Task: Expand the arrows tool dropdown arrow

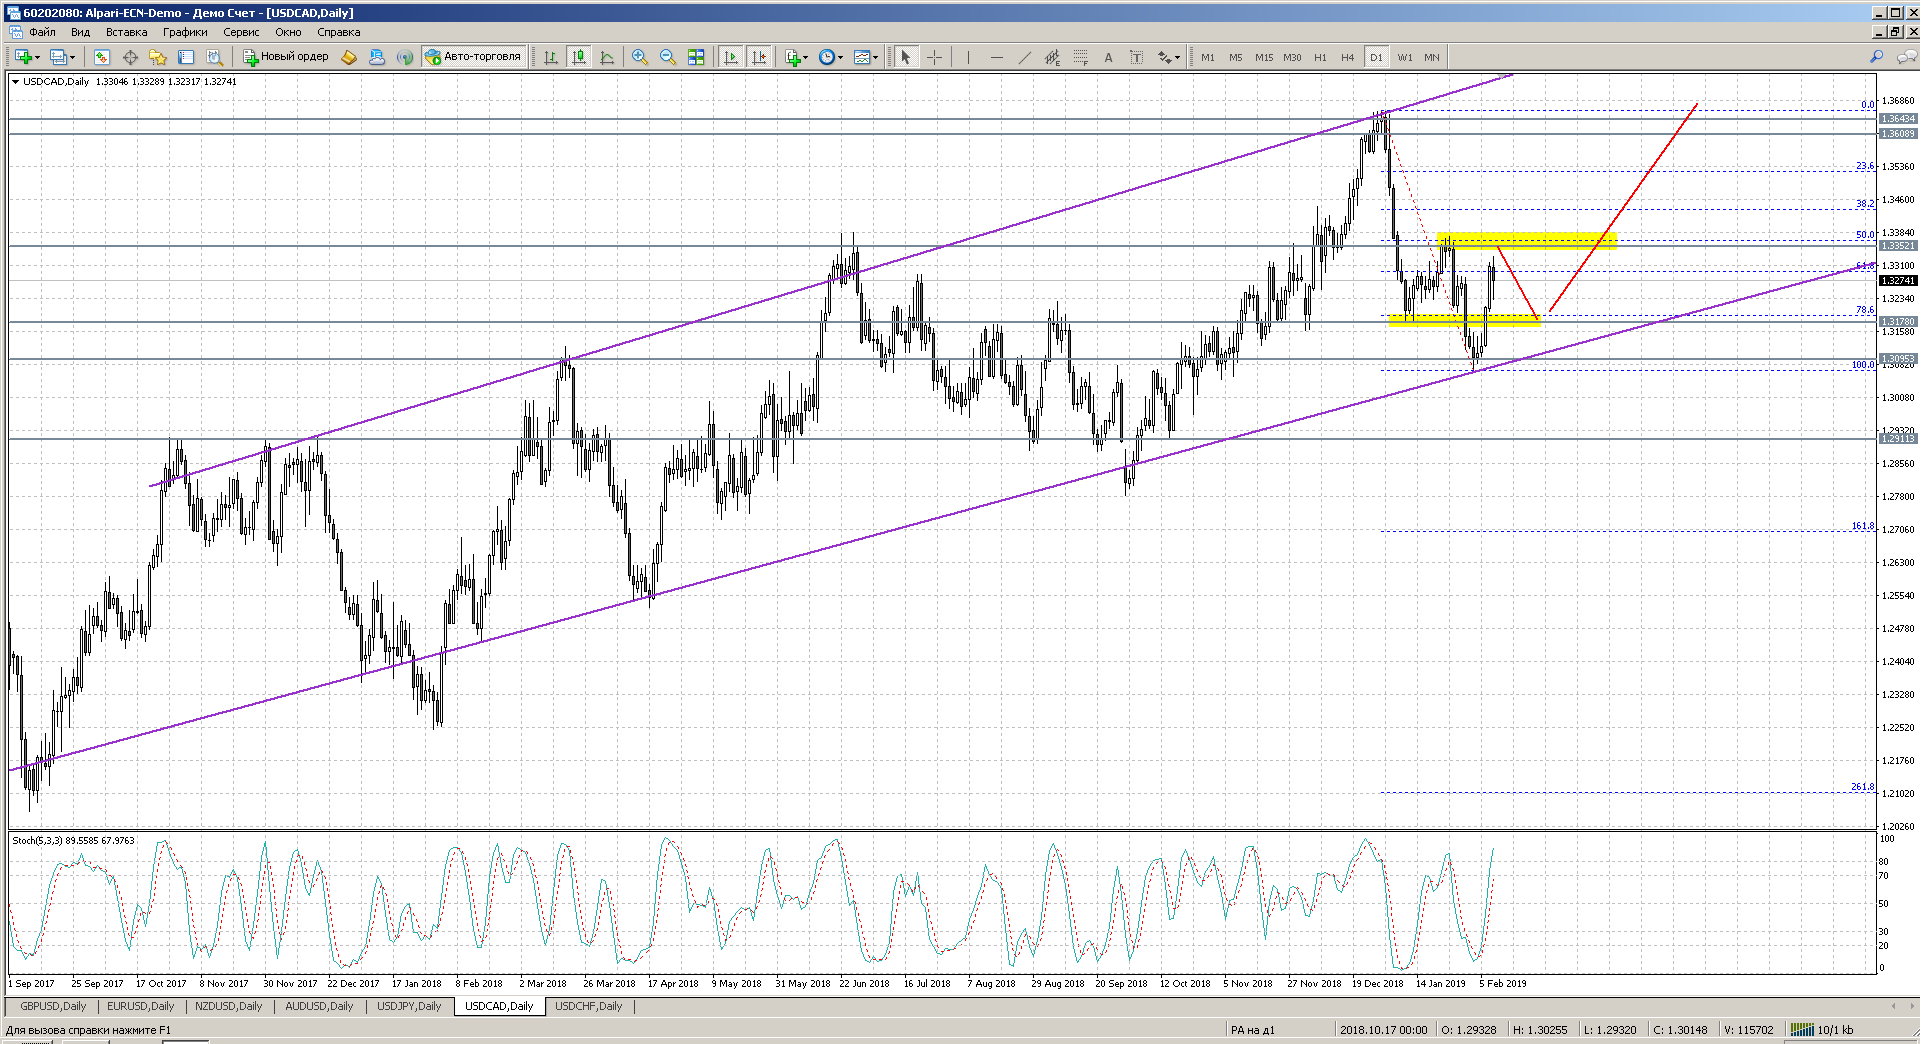Action: pos(1178,57)
